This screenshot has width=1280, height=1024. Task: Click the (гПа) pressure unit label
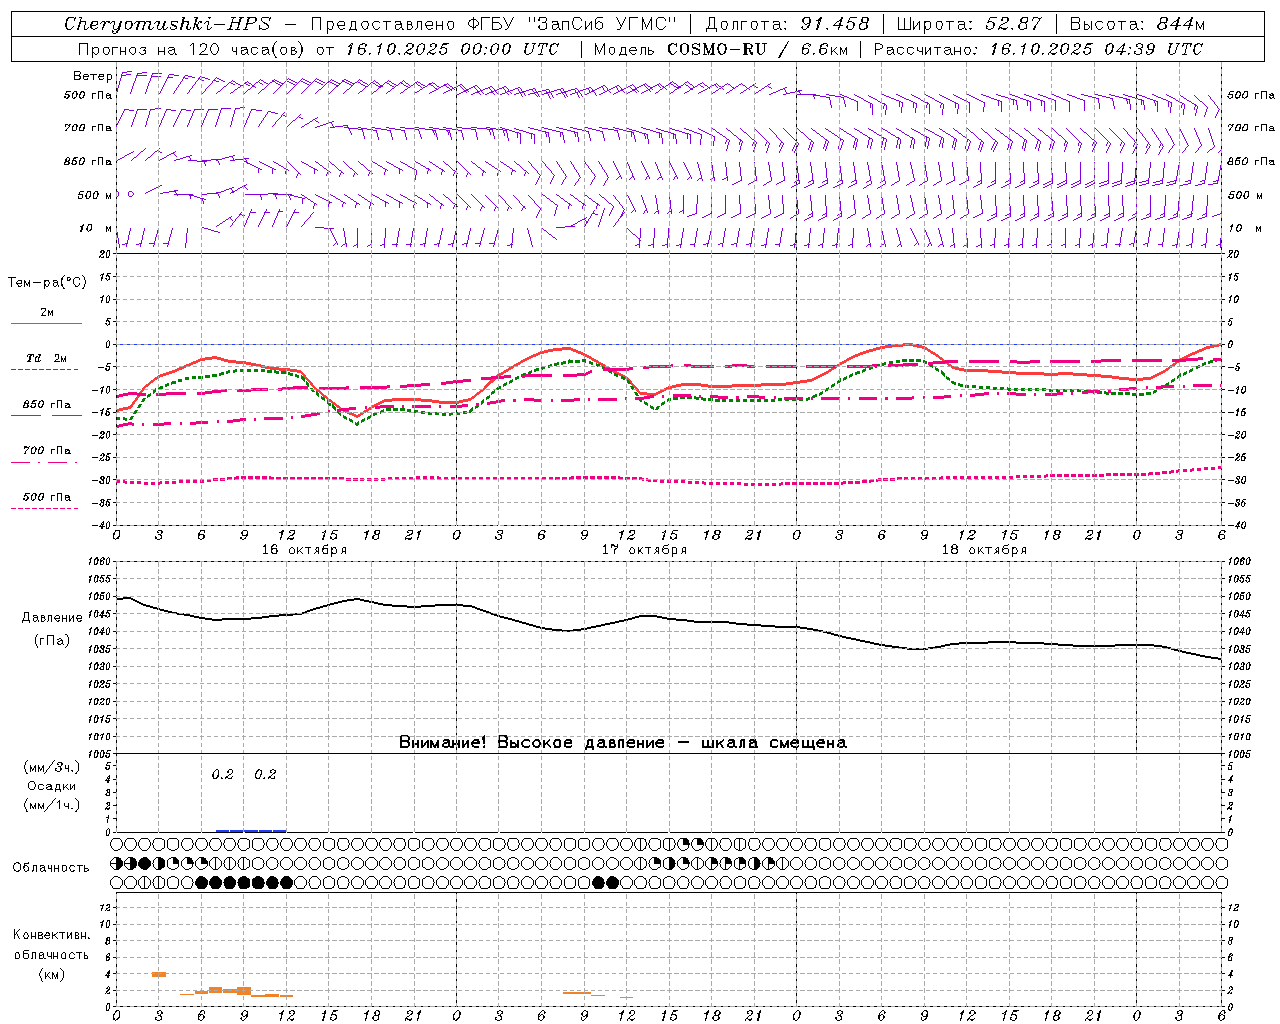coord(52,640)
